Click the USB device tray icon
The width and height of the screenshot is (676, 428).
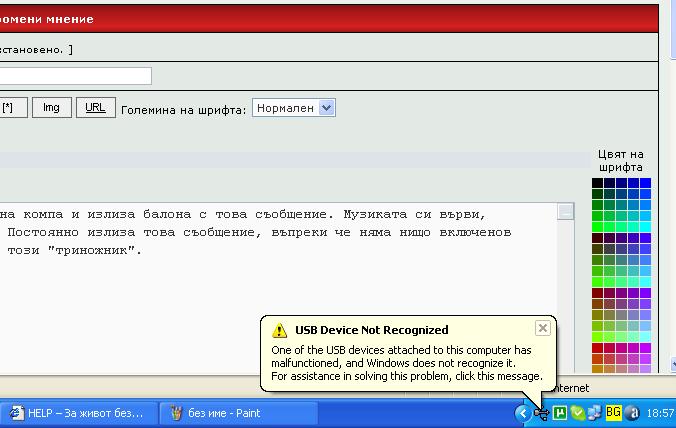(x=541, y=412)
